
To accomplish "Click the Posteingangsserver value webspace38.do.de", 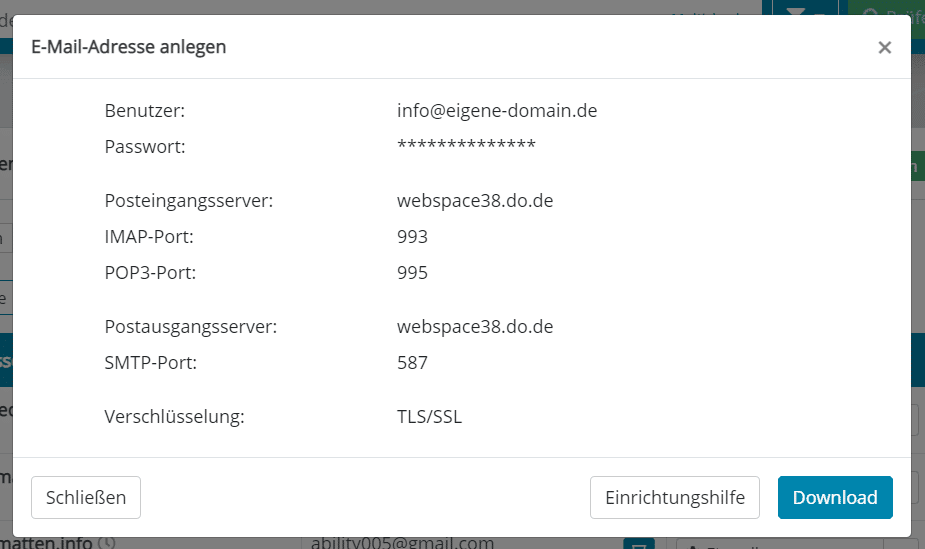I will point(475,201).
